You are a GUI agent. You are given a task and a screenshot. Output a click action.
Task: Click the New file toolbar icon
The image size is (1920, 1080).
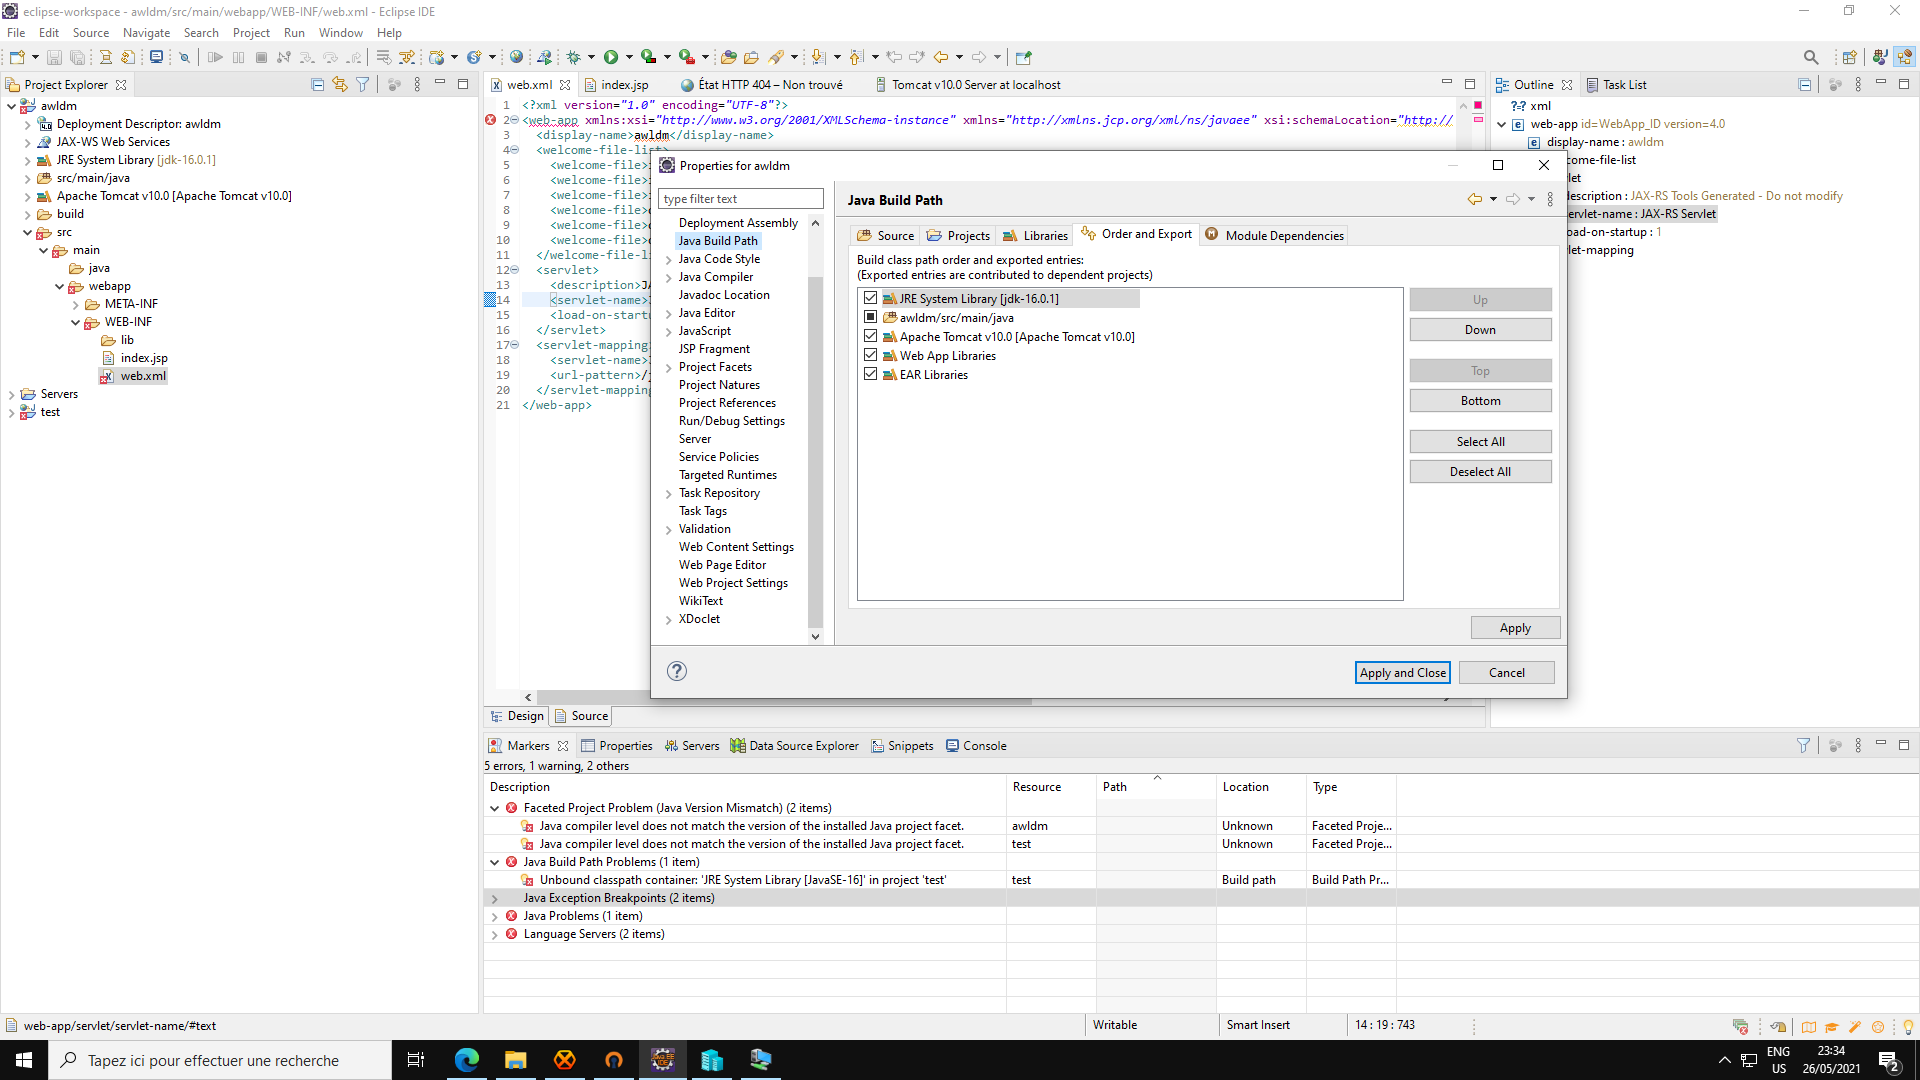[x=17, y=57]
